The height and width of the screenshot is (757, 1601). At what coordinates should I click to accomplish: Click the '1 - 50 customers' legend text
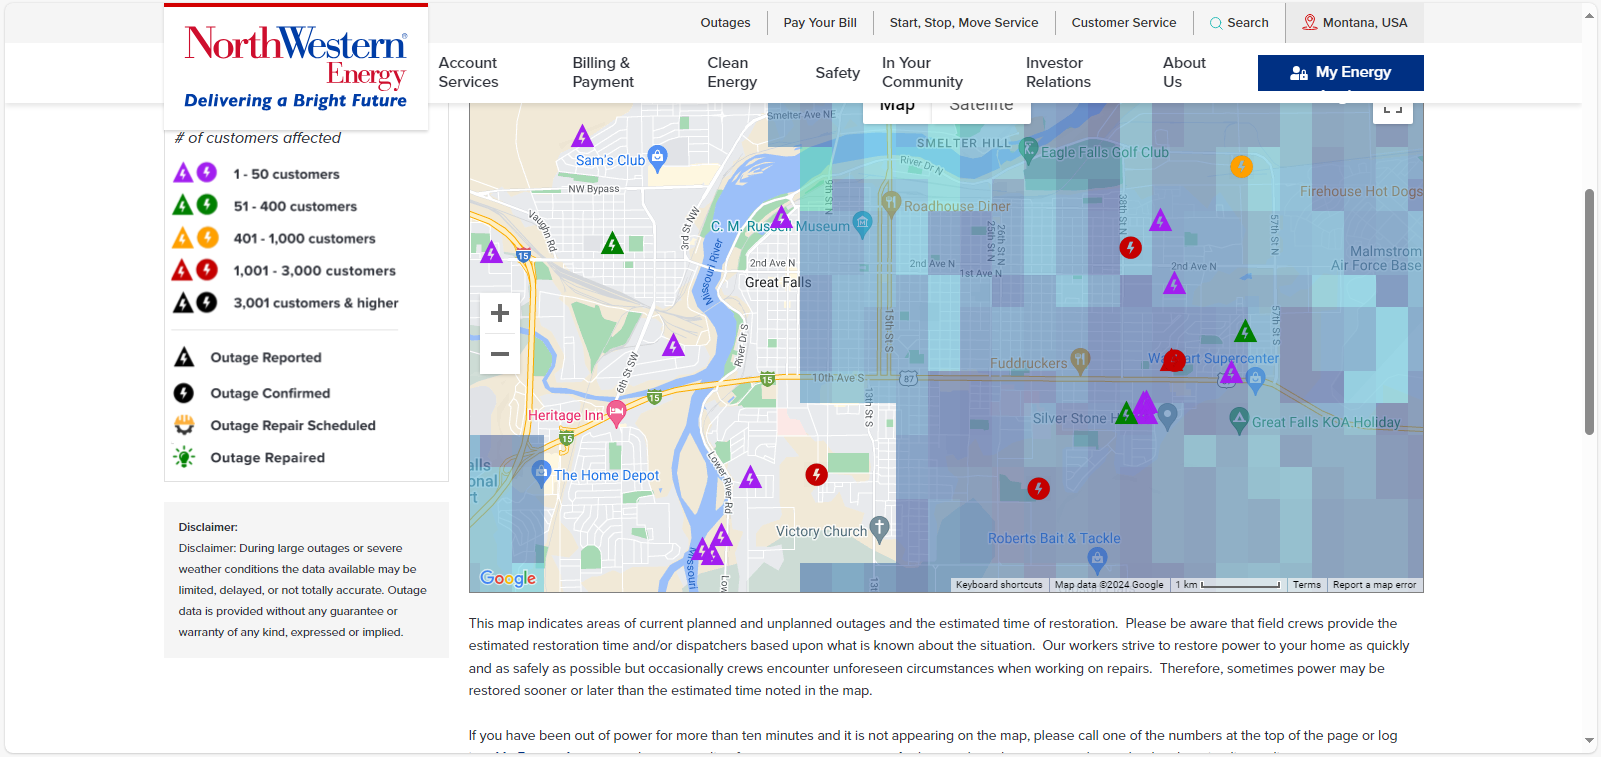click(286, 174)
